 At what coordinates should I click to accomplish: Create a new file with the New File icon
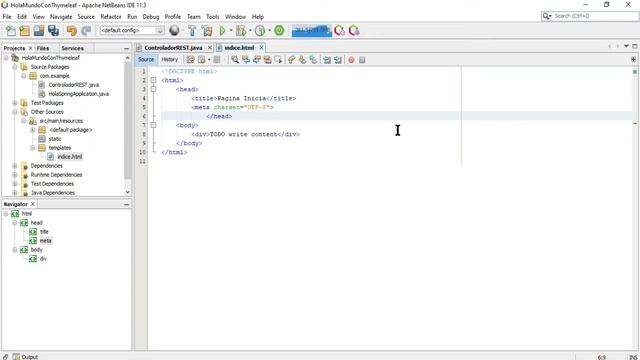11,31
